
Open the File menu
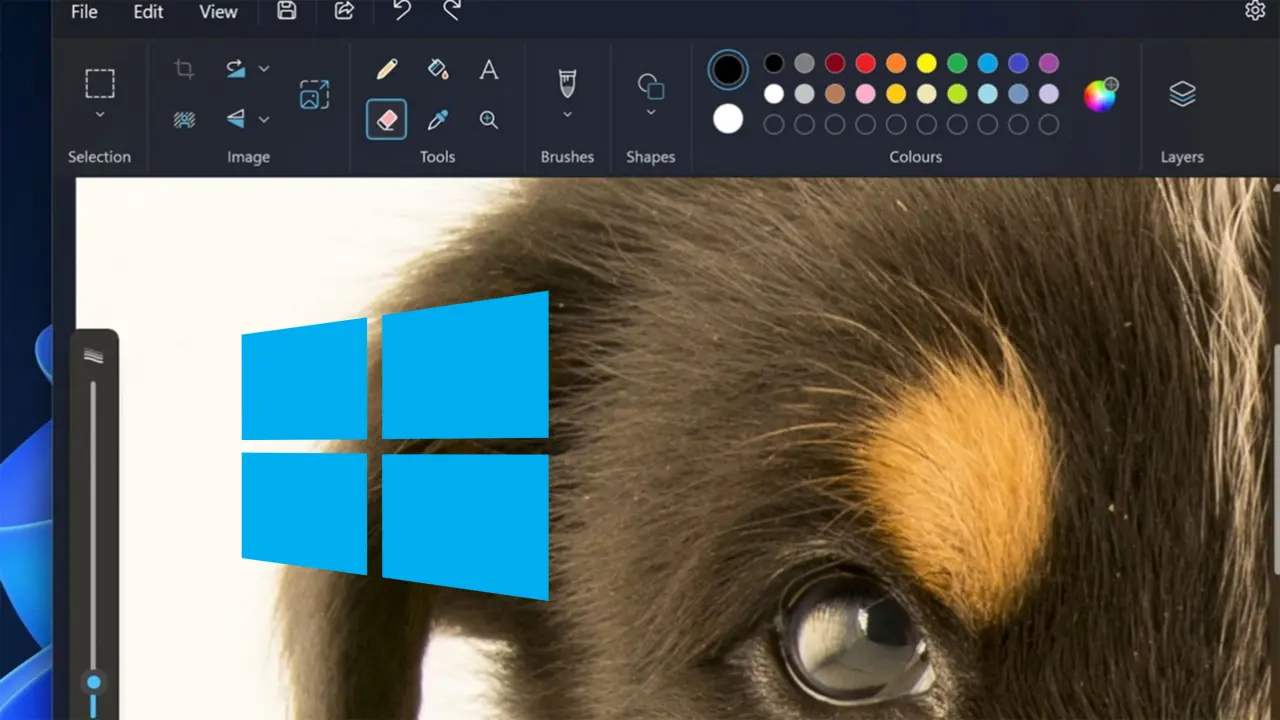point(84,12)
